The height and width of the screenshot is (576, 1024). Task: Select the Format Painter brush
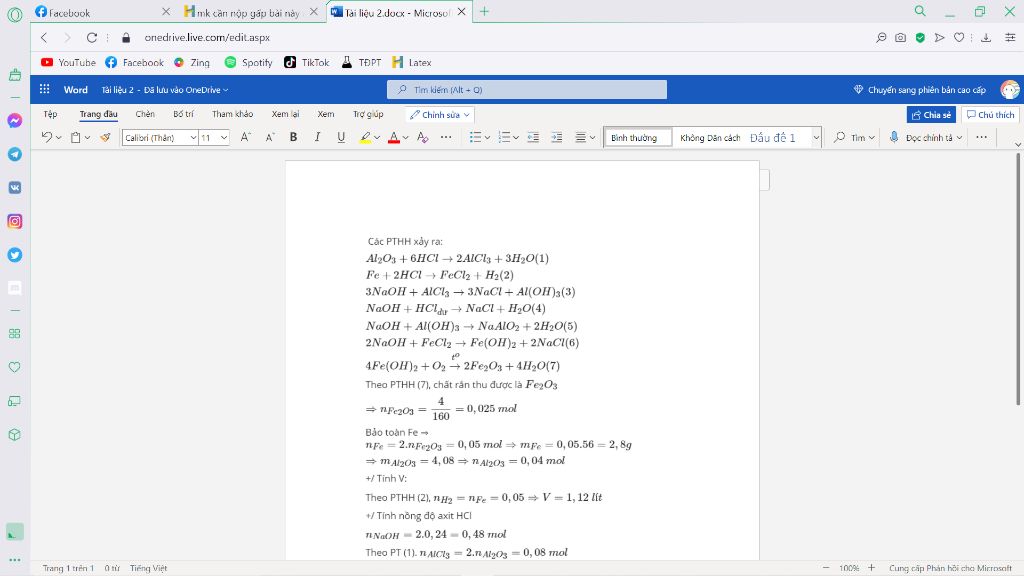pyautogui.click(x=105, y=137)
